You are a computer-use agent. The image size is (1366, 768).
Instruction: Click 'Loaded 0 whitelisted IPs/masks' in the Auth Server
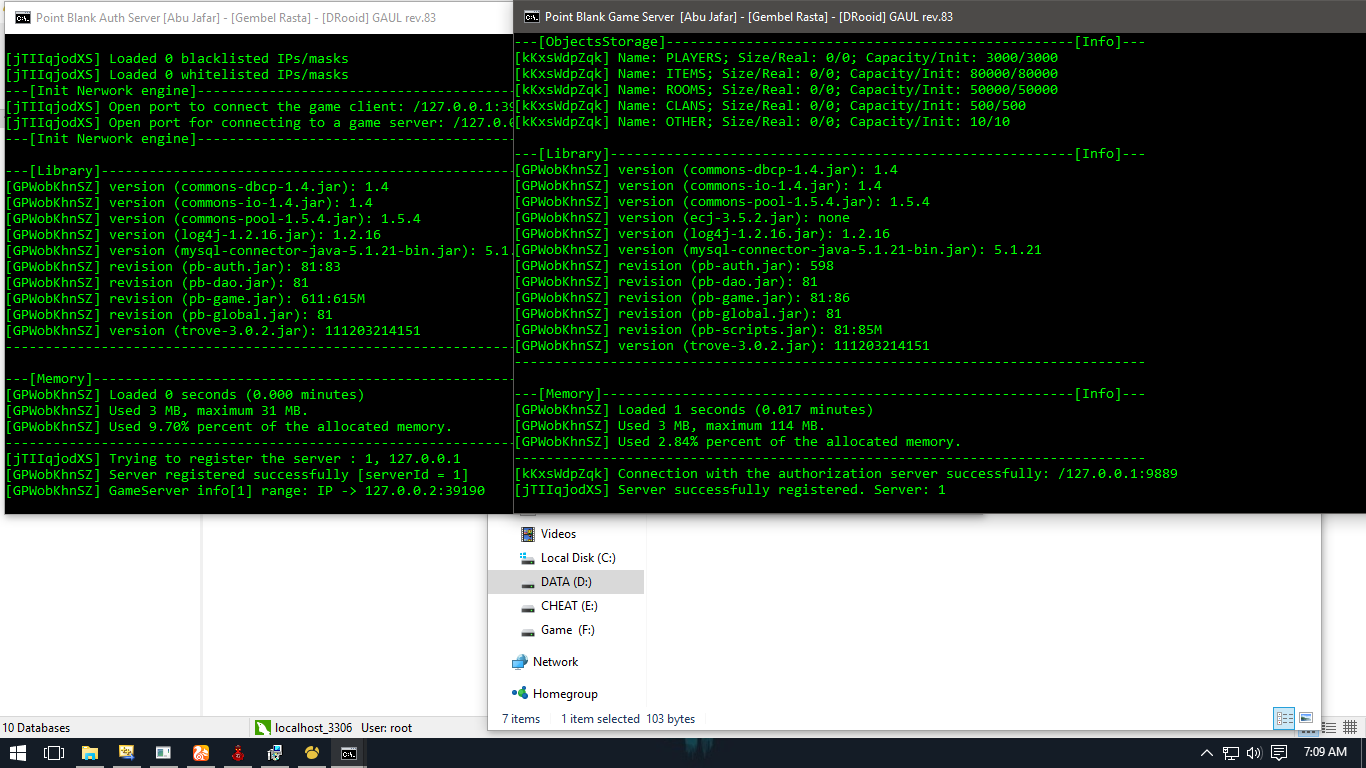[177, 75]
